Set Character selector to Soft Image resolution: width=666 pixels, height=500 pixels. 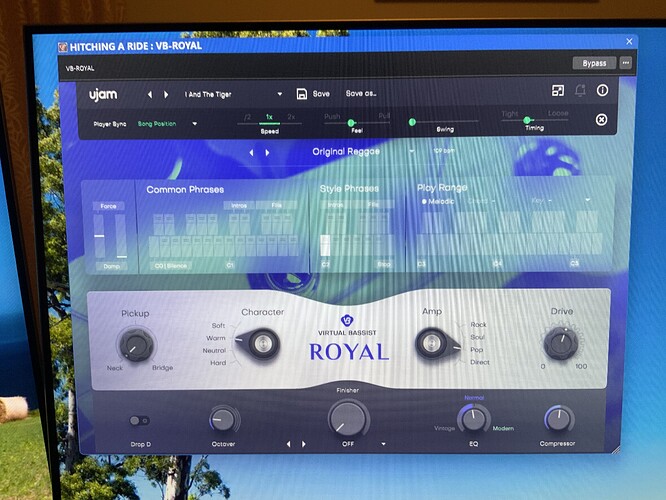pos(218,325)
